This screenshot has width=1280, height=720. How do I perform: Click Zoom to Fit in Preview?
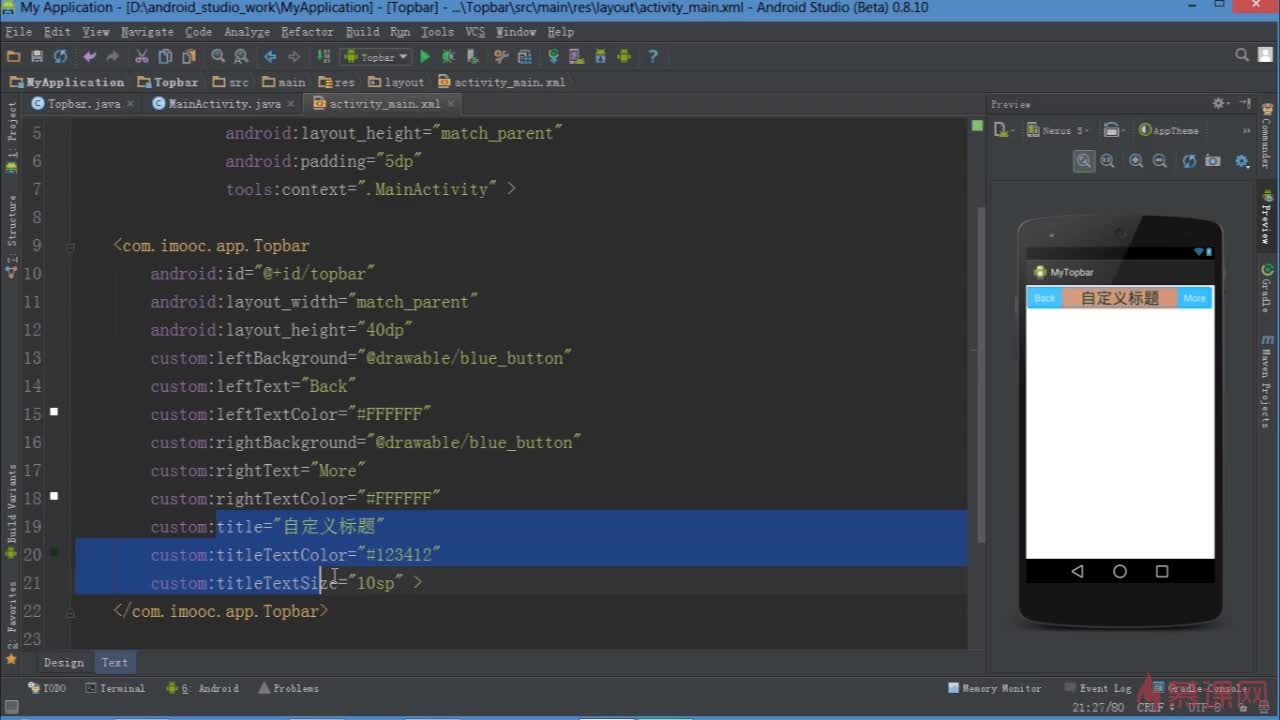pyautogui.click(x=1084, y=161)
